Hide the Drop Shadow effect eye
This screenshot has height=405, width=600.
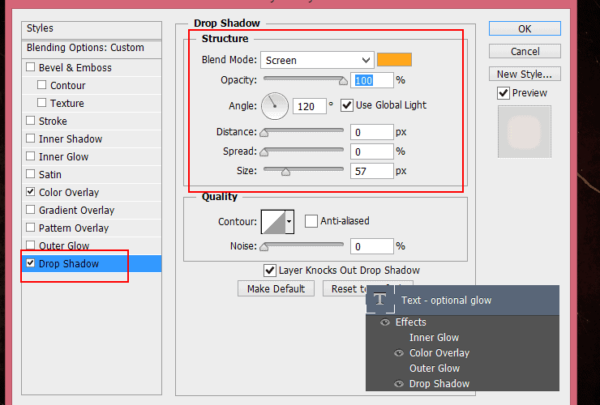point(399,384)
